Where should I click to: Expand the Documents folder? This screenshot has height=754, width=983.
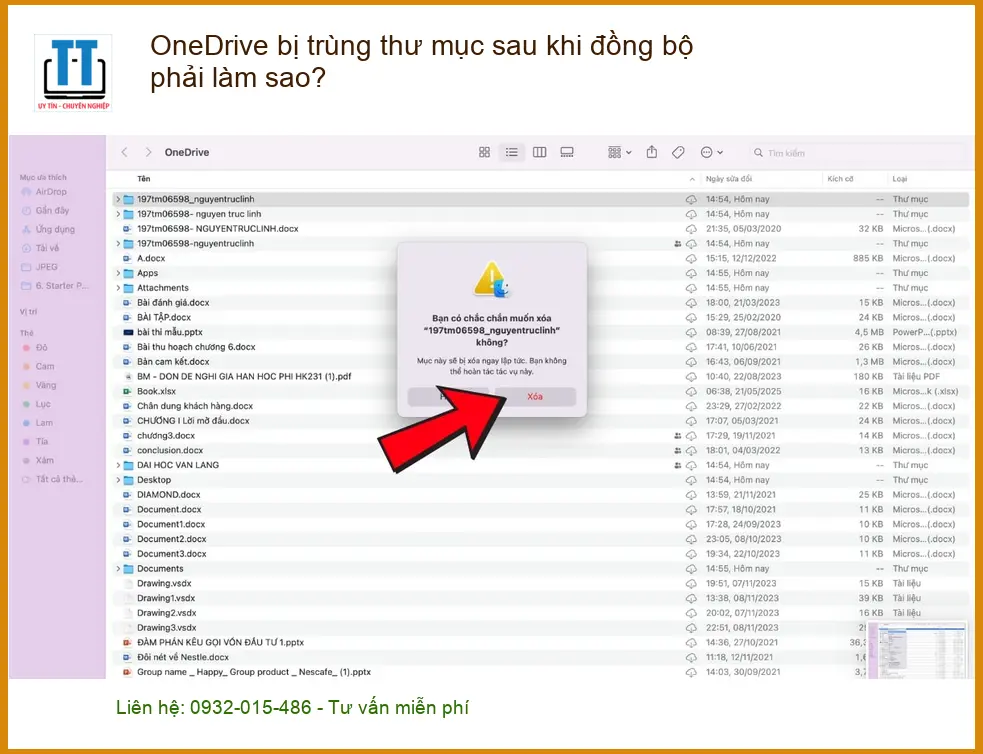coord(118,568)
